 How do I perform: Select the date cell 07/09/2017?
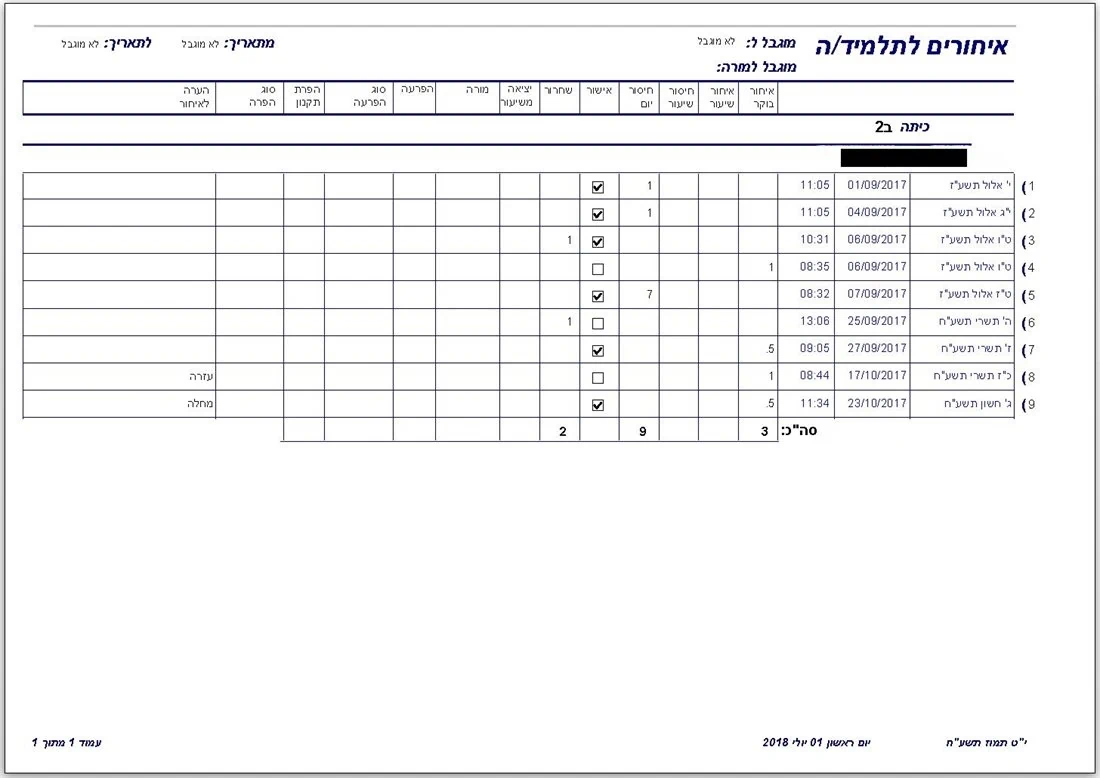877,294
